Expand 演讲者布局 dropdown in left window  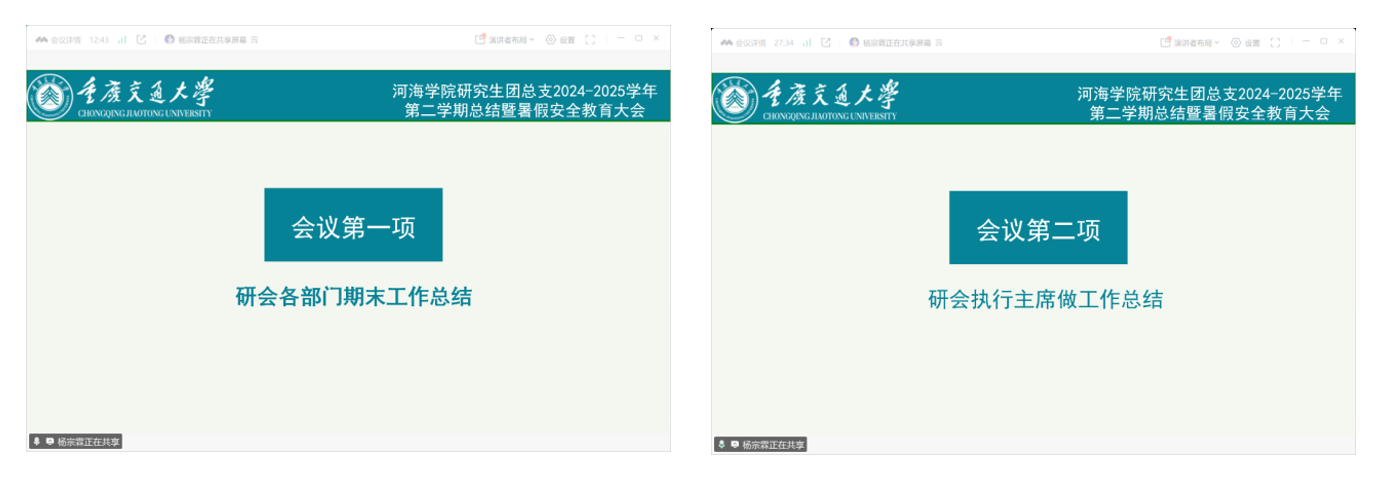pos(511,40)
